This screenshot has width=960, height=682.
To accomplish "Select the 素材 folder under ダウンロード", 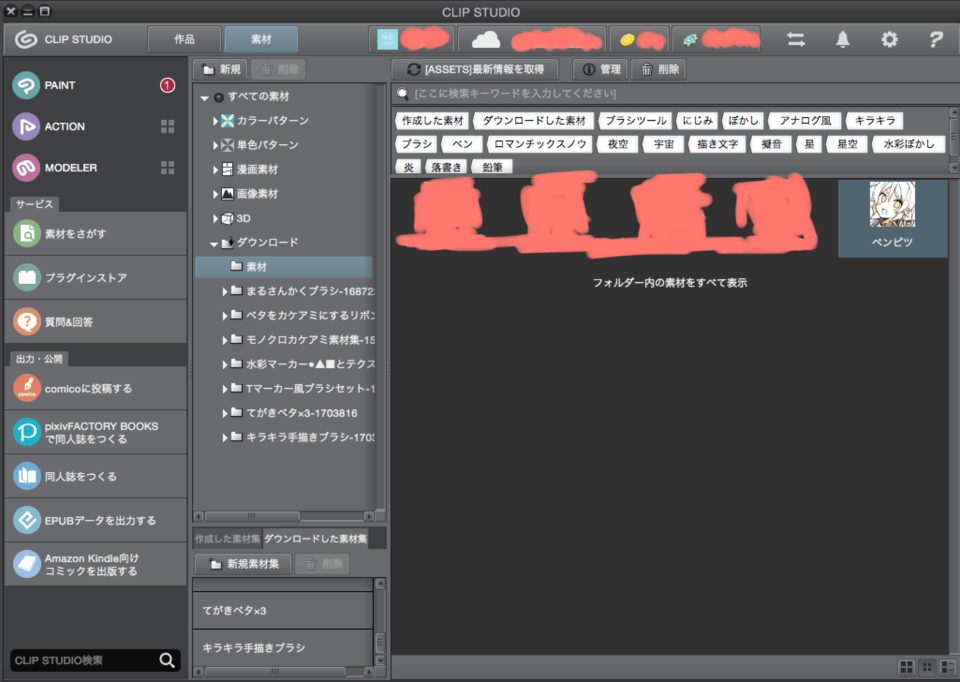I will click(x=283, y=267).
